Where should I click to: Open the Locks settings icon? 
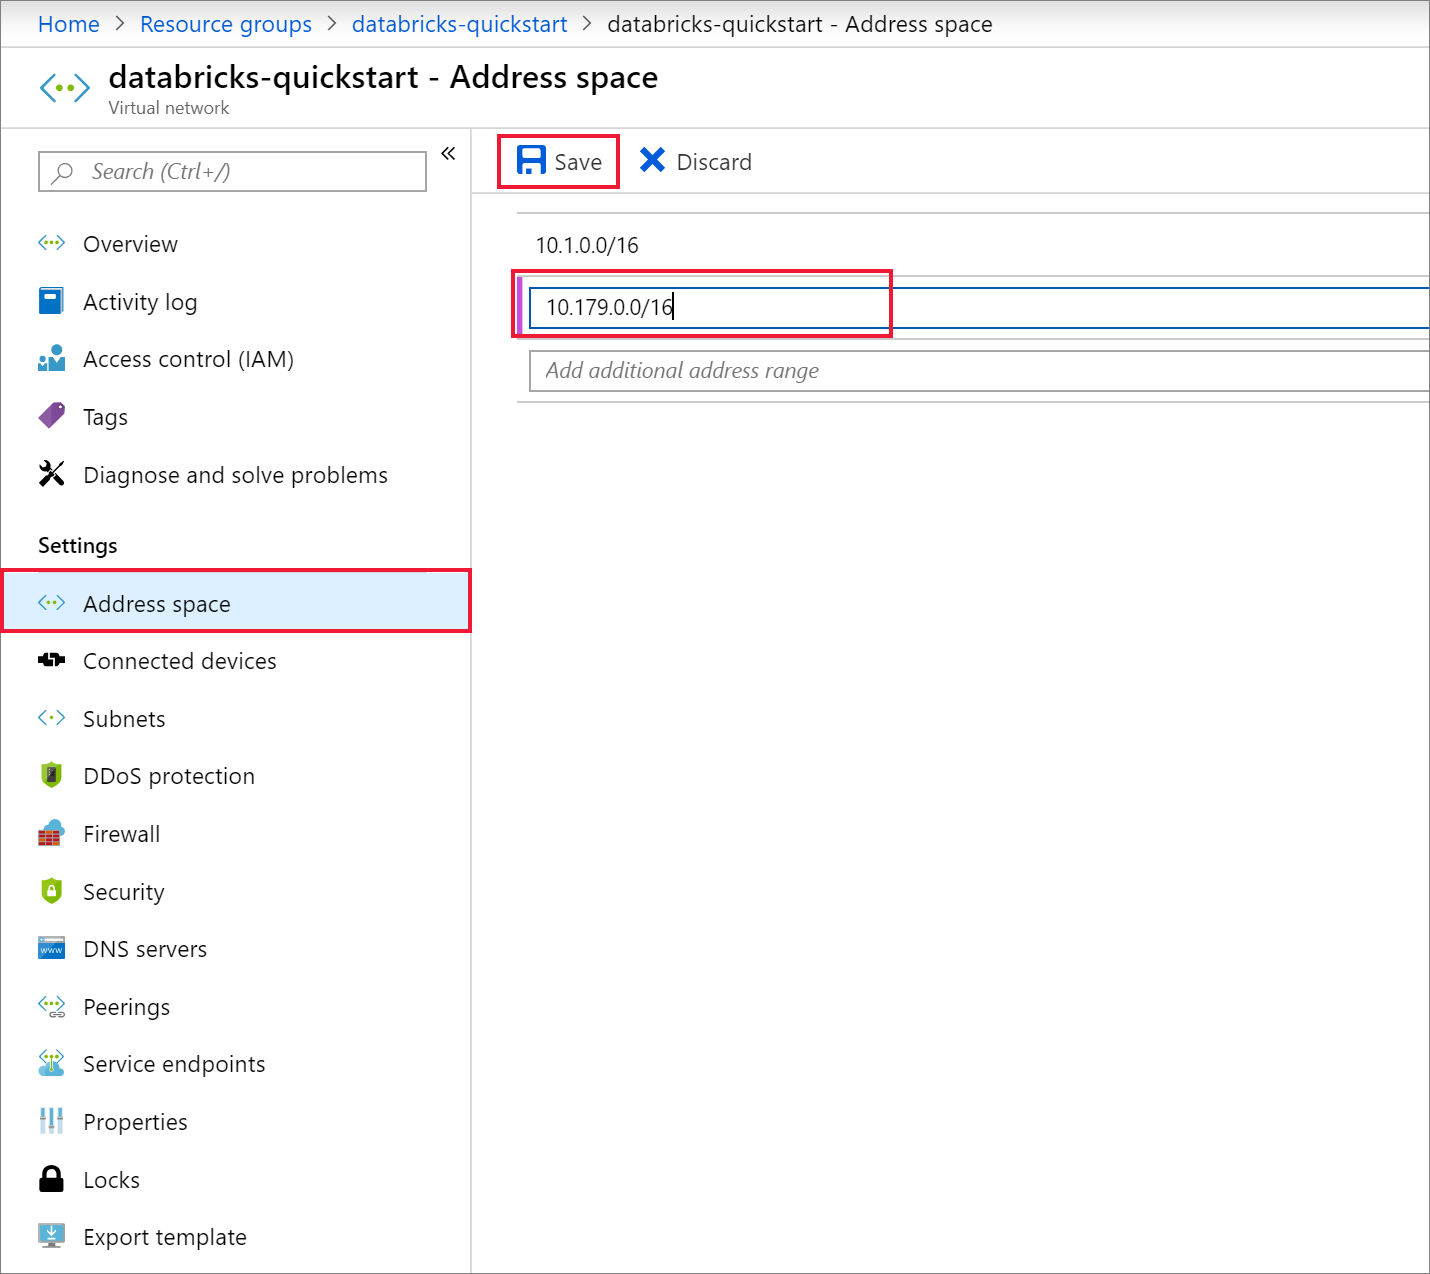coord(51,1179)
